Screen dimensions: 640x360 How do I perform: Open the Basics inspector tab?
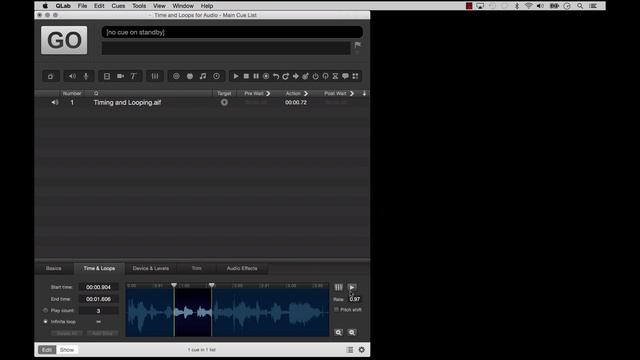53,268
